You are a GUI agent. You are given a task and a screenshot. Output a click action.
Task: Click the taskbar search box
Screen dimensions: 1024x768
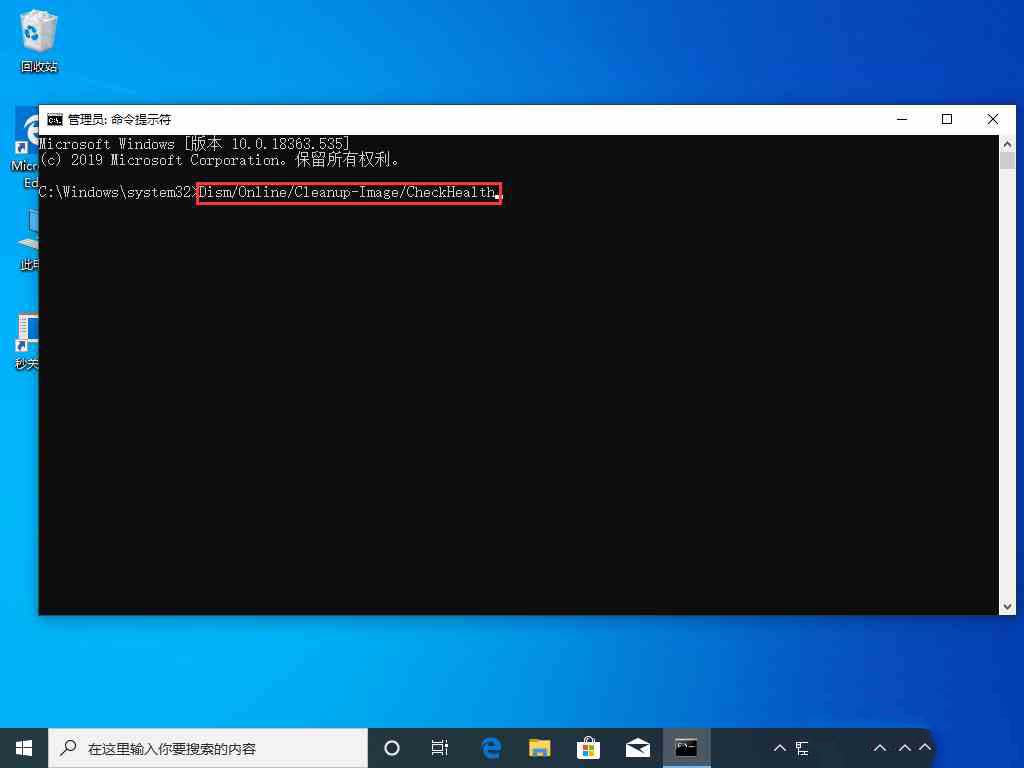208,748
